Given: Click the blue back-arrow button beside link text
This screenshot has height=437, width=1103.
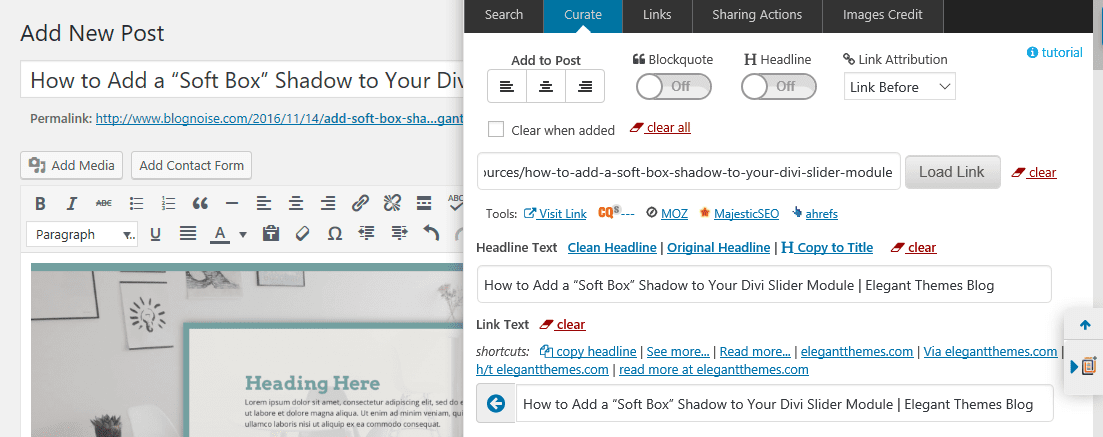Looking at the screenshot, I should tap(496, 403).
